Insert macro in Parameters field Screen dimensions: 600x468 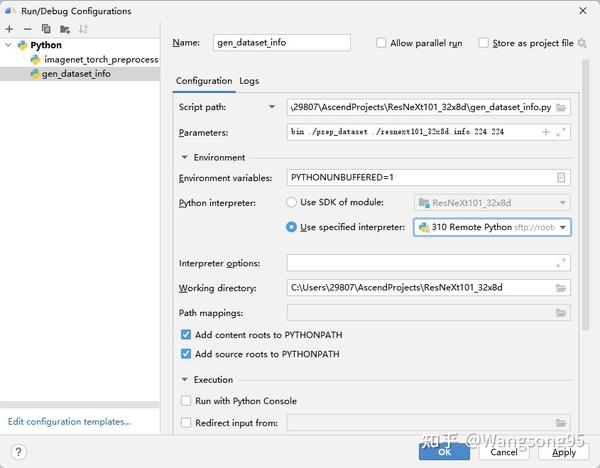pyautogui.click(x=546, y=132)
